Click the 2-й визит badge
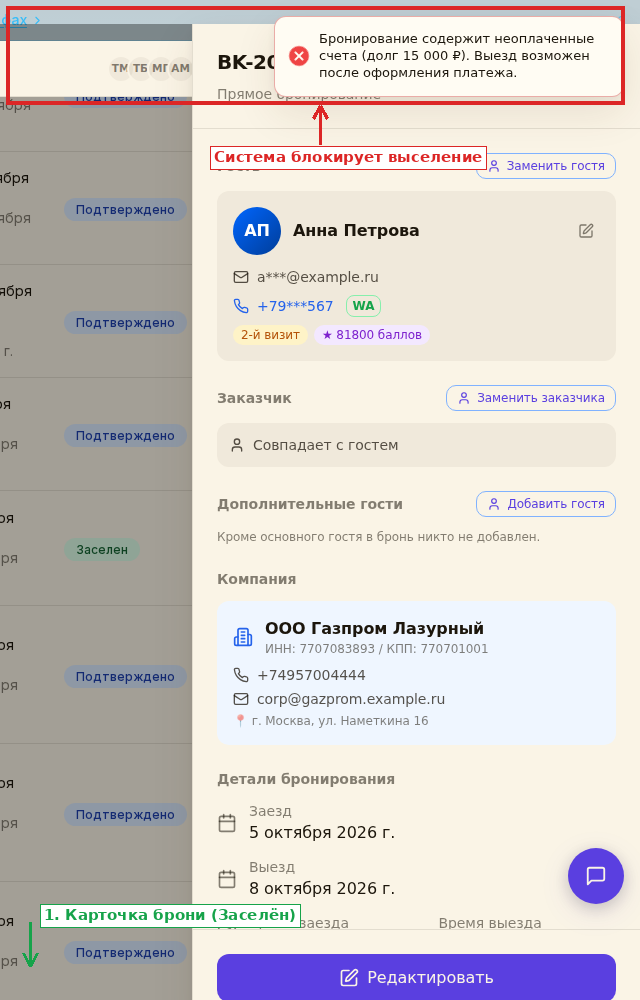Viewport: 640px width, 1000px height. point(270,335)
